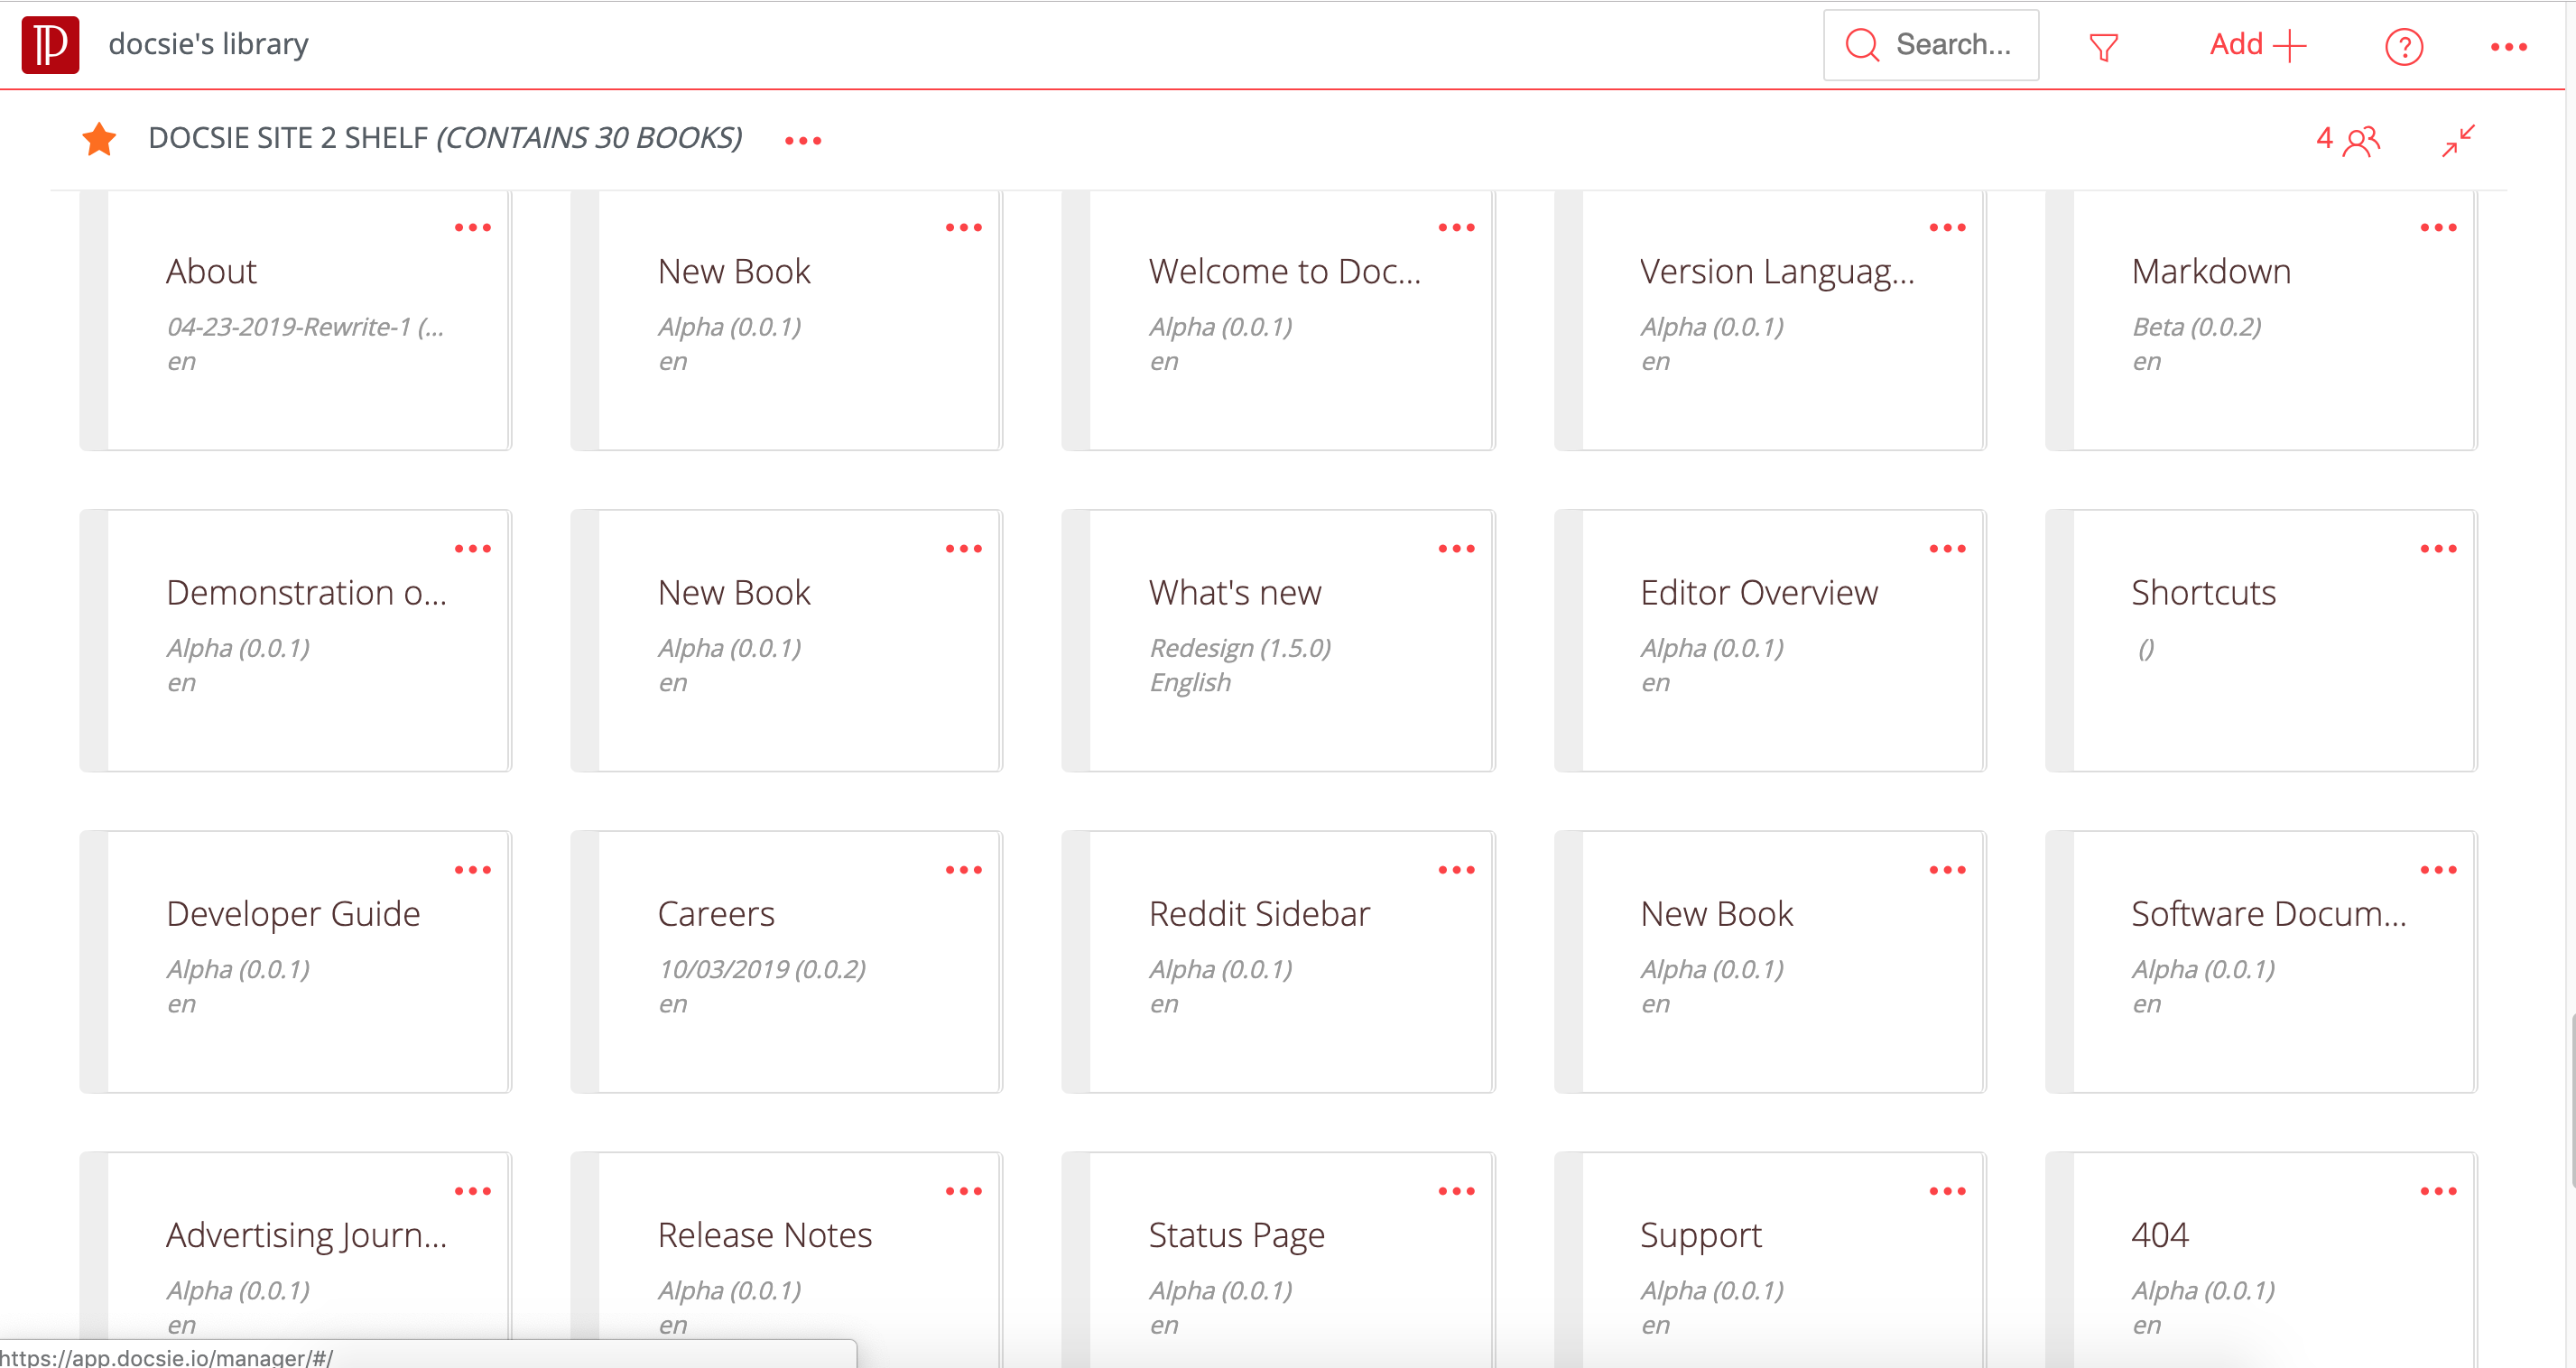Open the Editor Overview book
Viewport: 2576px width, 1368px height.
point(1770,641)
